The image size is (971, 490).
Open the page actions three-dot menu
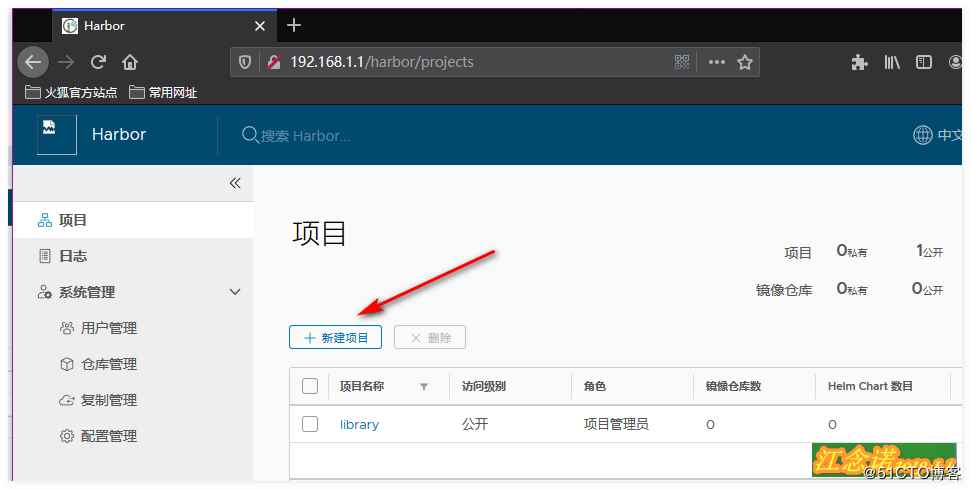[x=716, y=62]
